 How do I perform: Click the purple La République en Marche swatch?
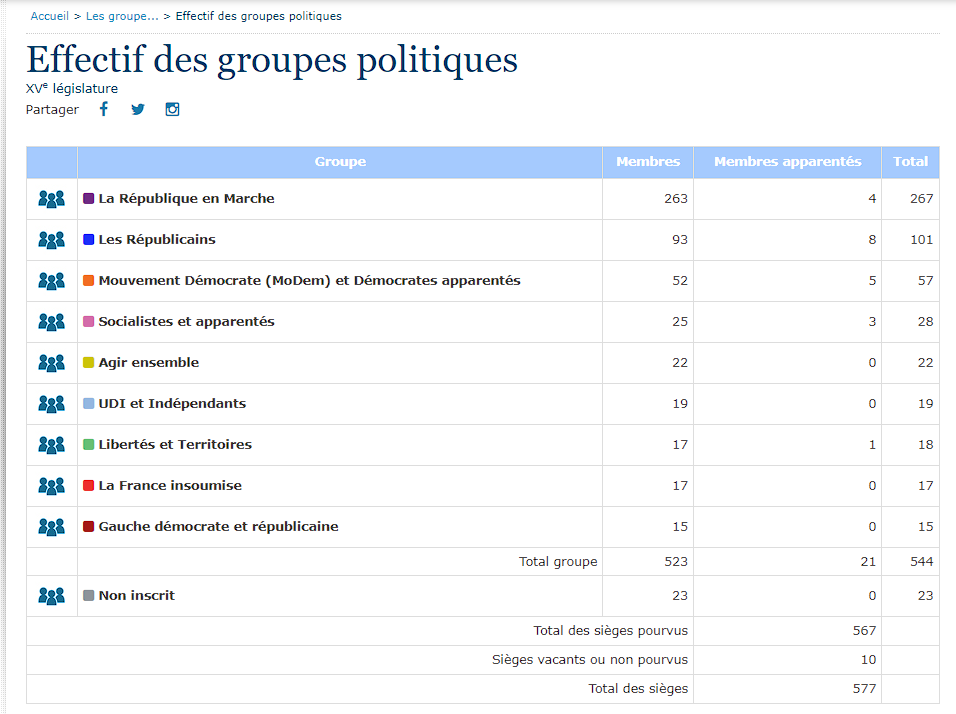[89, 199]
